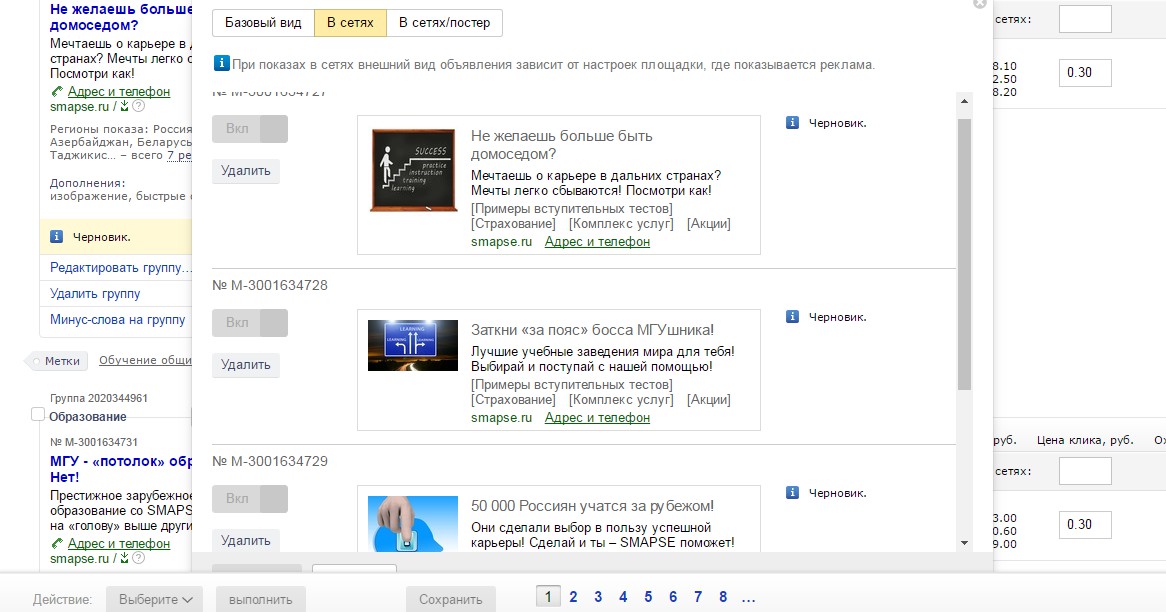Click the draft info icon for ad M-3001634729
This screenshot has width=1166, height=612.
click(793, 493)
